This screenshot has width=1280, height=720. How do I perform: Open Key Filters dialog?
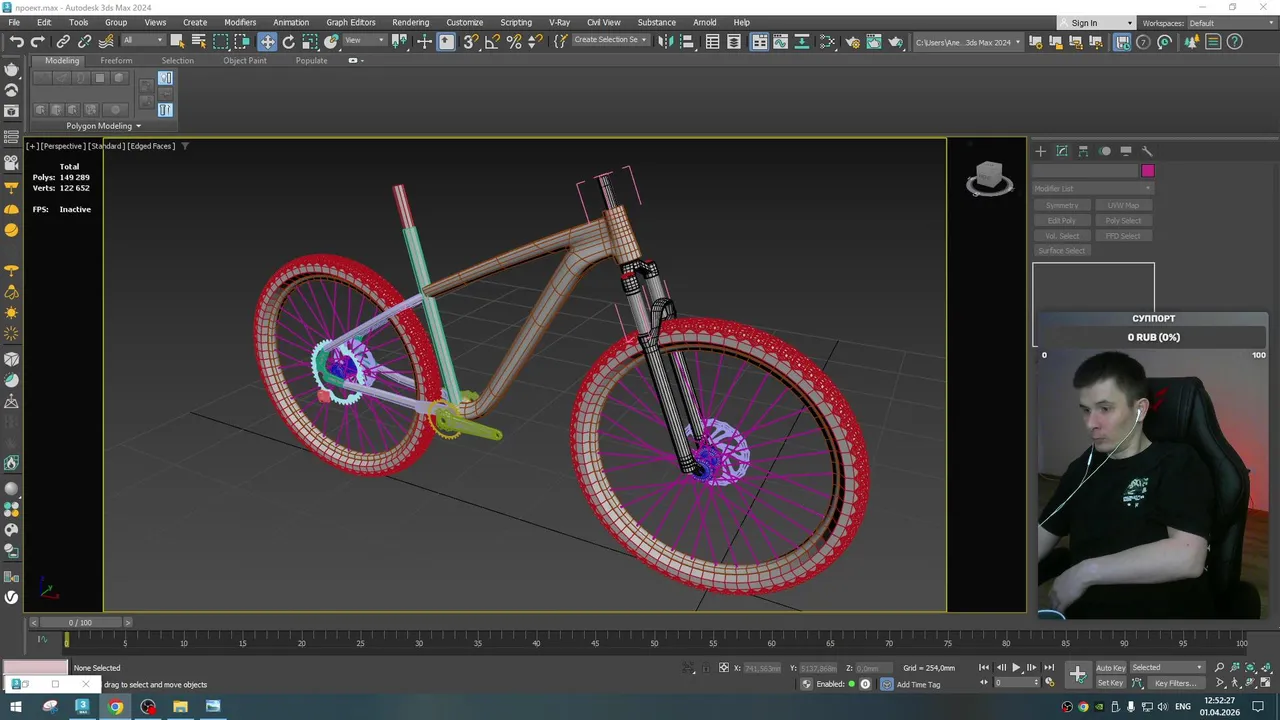pos(1175,683)
